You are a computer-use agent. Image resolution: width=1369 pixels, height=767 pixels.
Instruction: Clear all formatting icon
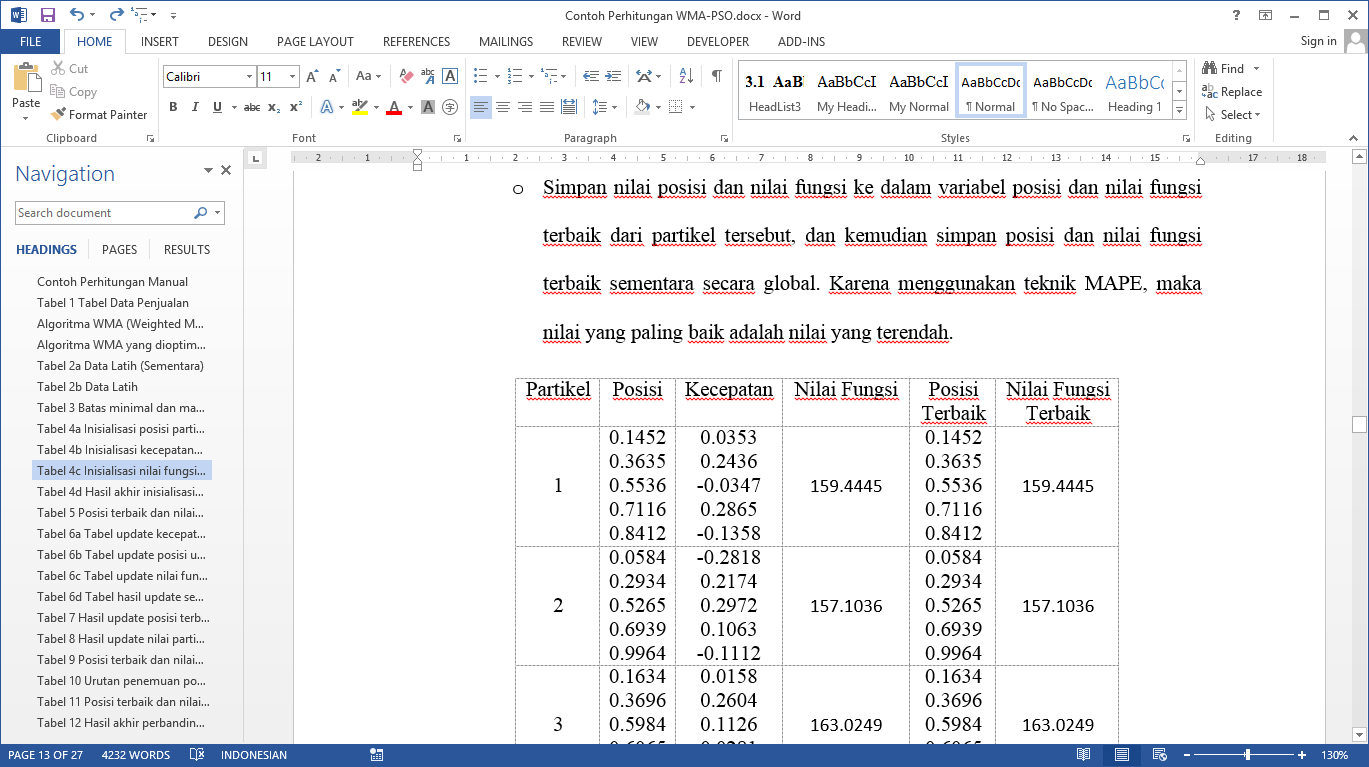pyautogui.click(x=406, y=76)
